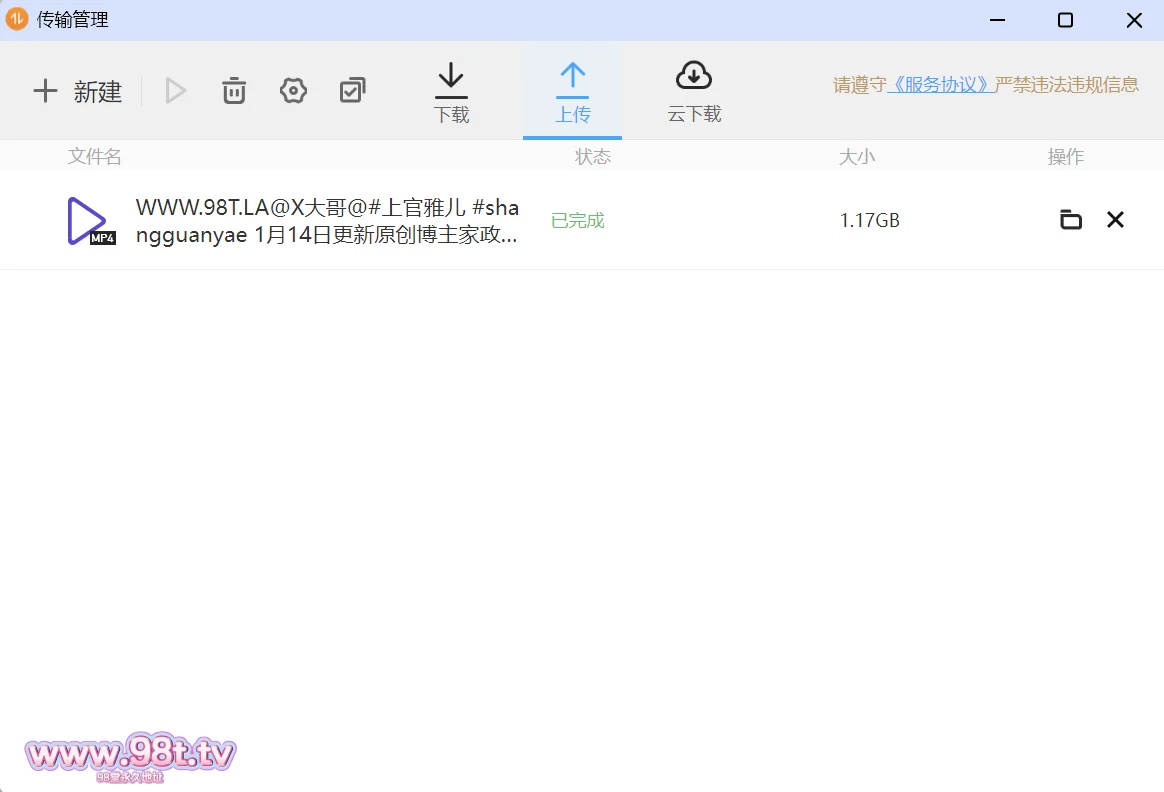Click the orange app logo in title bar
1164x792 pixels.
(x=17, y=20)
